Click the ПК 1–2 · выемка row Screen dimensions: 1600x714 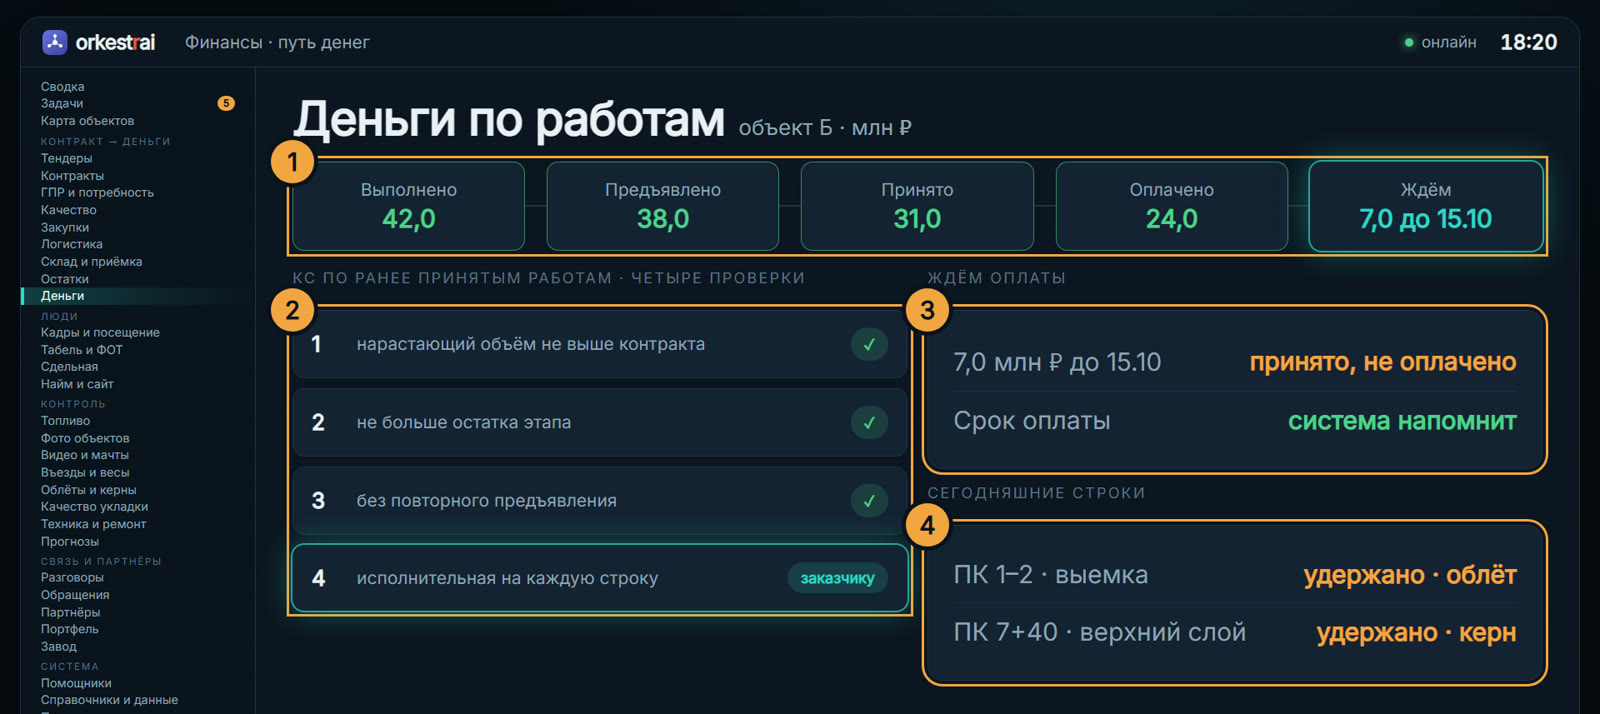(x=1235, y=575)
